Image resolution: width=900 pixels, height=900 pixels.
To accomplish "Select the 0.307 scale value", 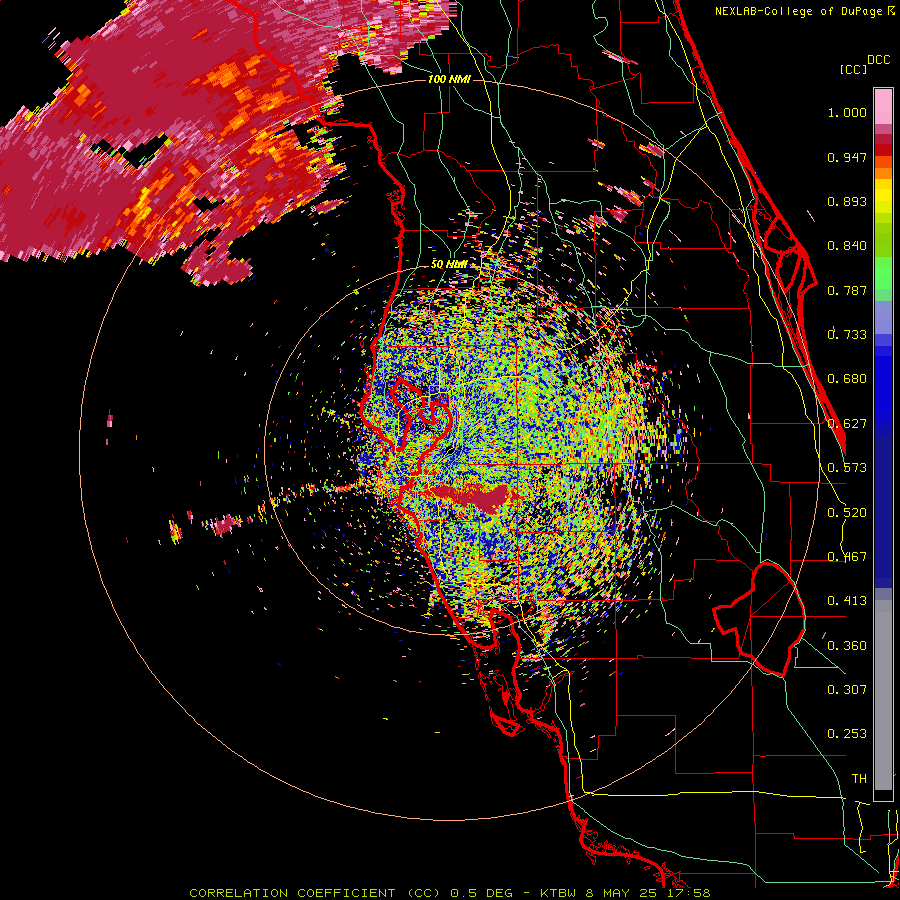I will tap(847, 690).
